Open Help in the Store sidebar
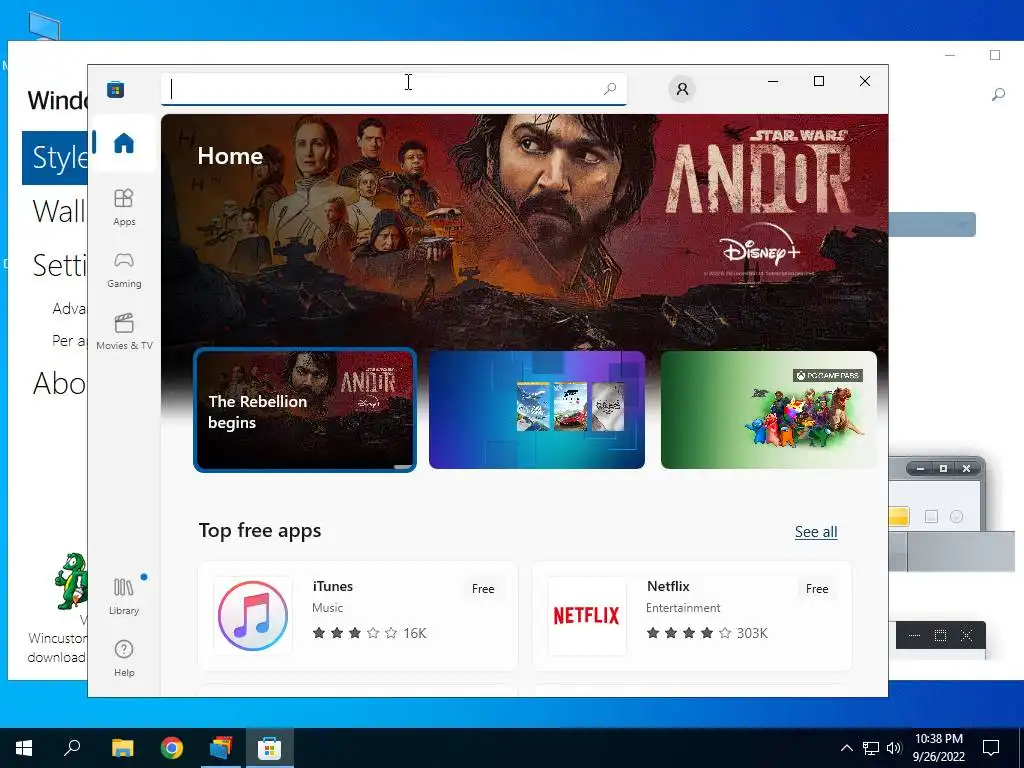Image resolution: width=1024 pixels, height=768 pixels. [123, 658]
